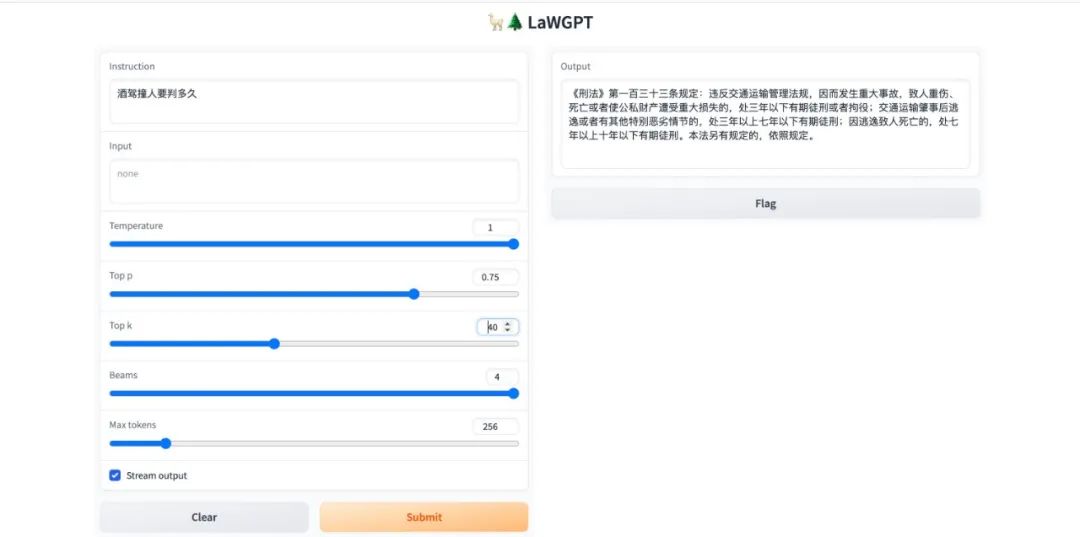Click the llama emoji icon in title
The image size is (1080, 537).
click(x=495, y=23)
